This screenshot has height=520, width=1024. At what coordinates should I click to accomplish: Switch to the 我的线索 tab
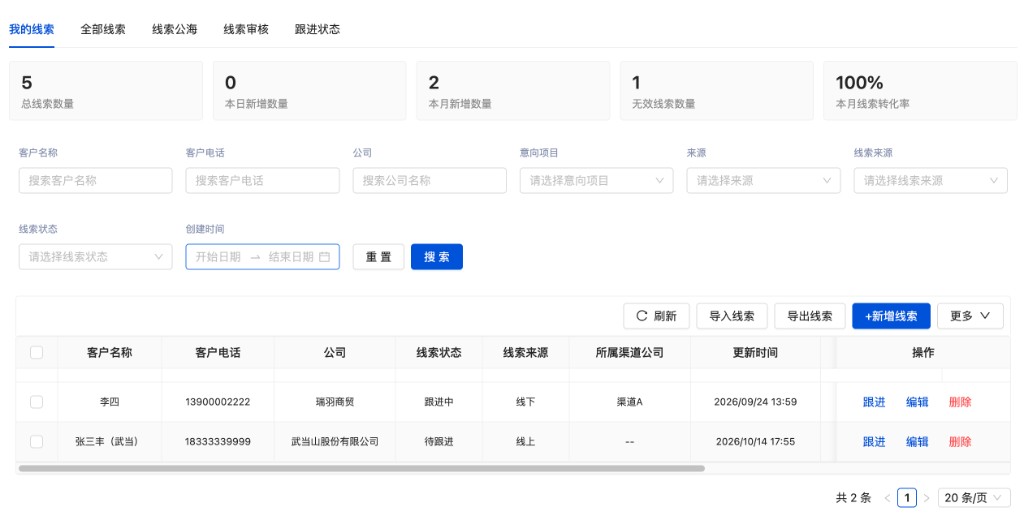coord(31,29)
